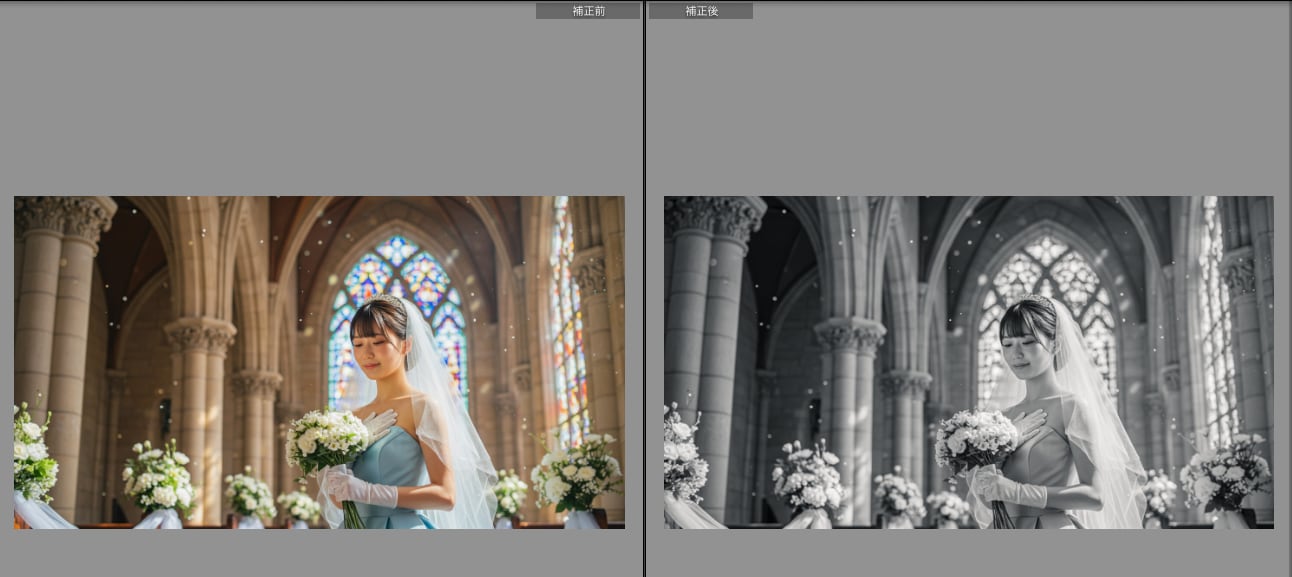Image resolution: width=1292 pixels, height=577 pixels.
Task: Click far-right flower arrangement in after photo
Action: (1226, 473)
